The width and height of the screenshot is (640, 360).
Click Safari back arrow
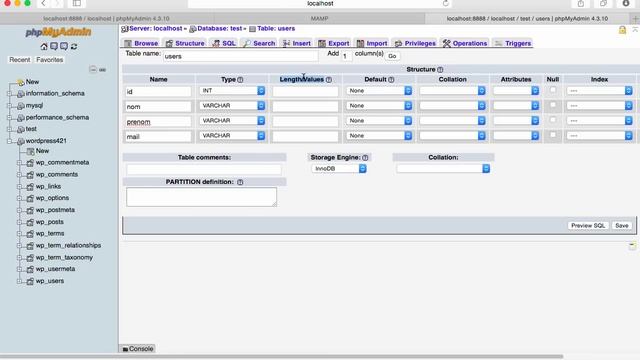click(43, 4)
